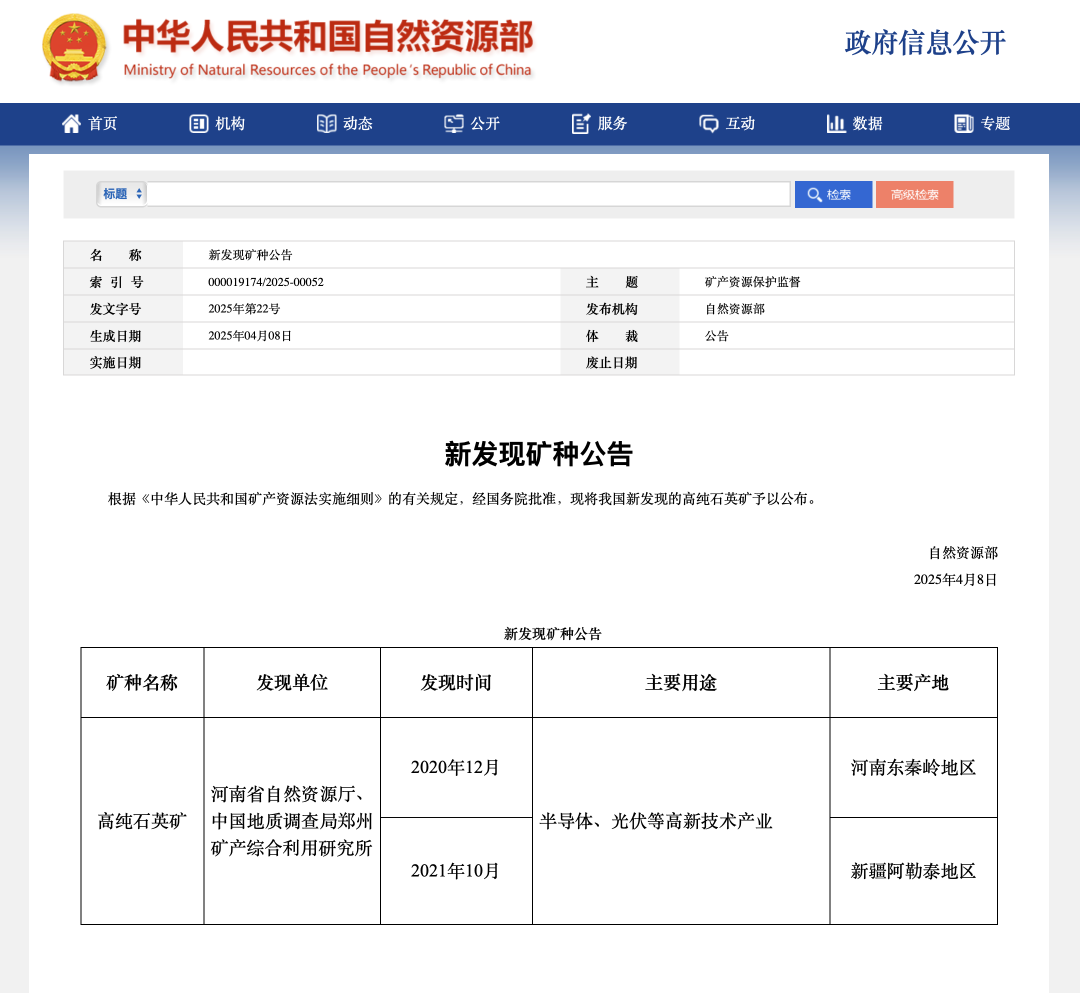Click the newspaper icon for 专题
This screenshot has height=993, width=1080.
(964, 124)
